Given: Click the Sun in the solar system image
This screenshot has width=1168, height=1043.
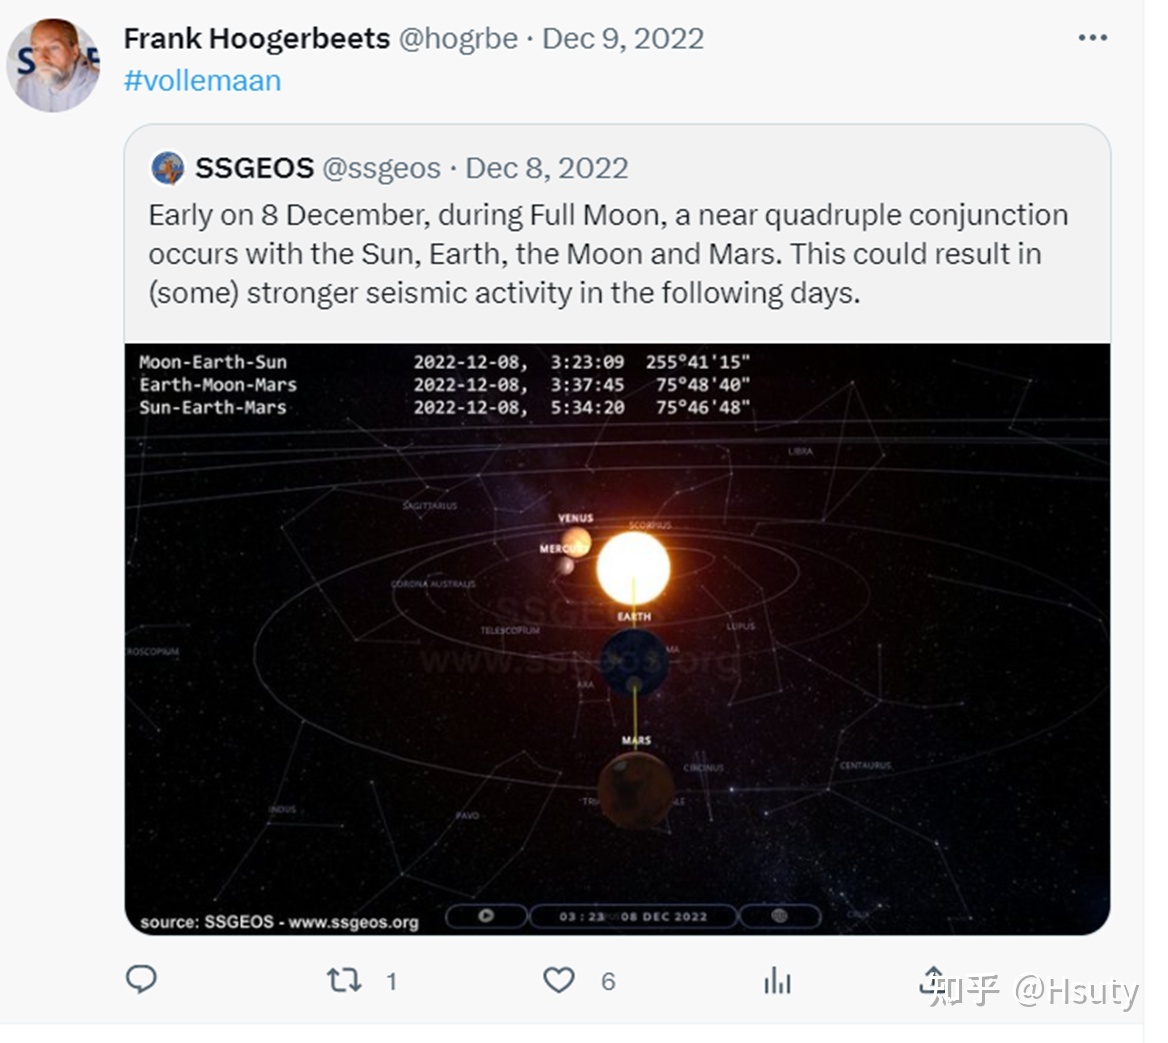Looking at the screenshot, I should coord(633,567).
